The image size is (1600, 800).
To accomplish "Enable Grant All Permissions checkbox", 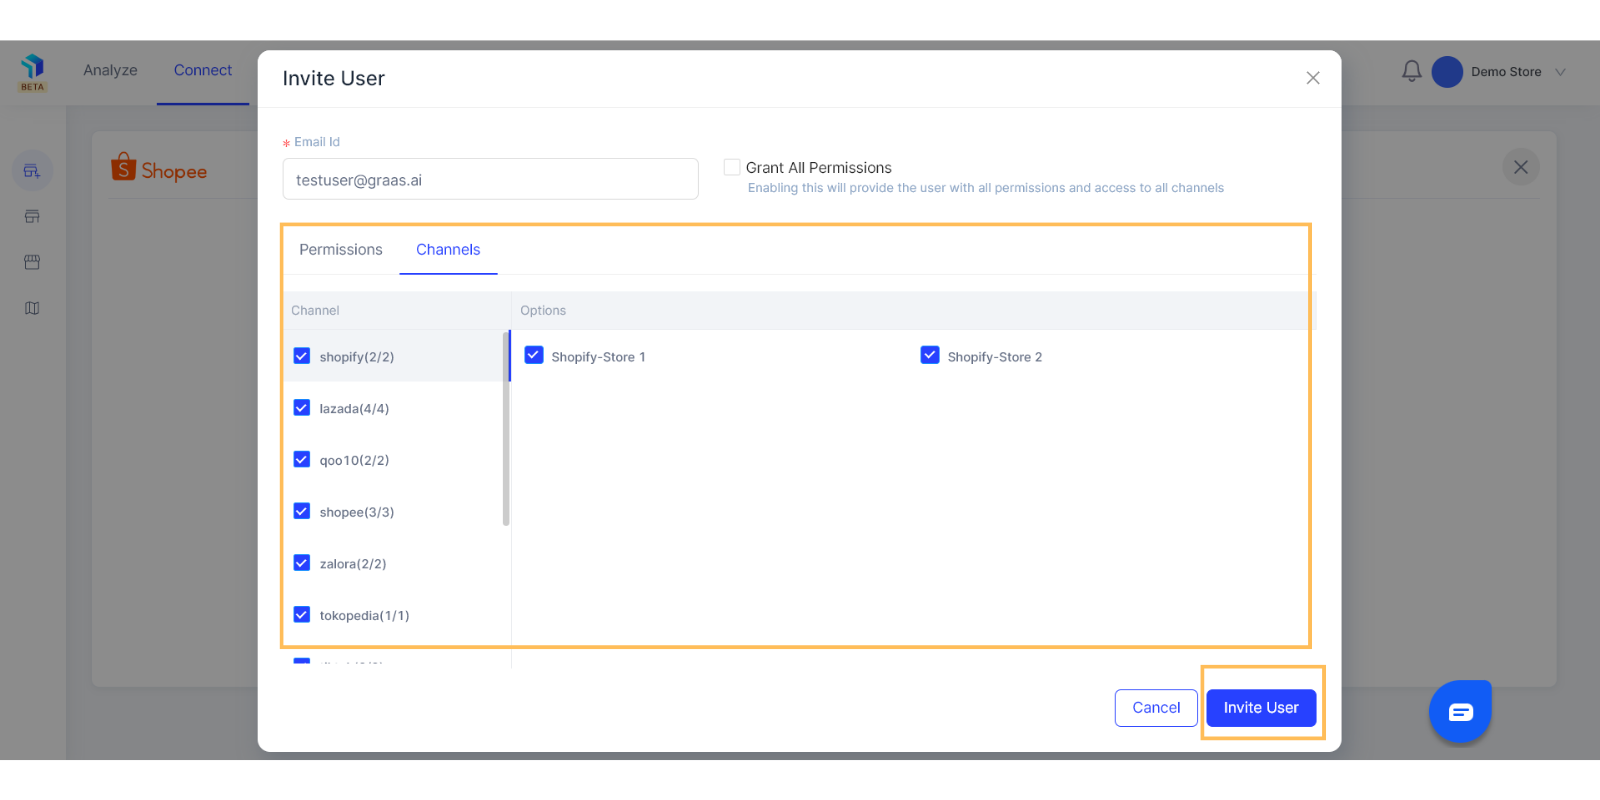I will coord(732,167).
